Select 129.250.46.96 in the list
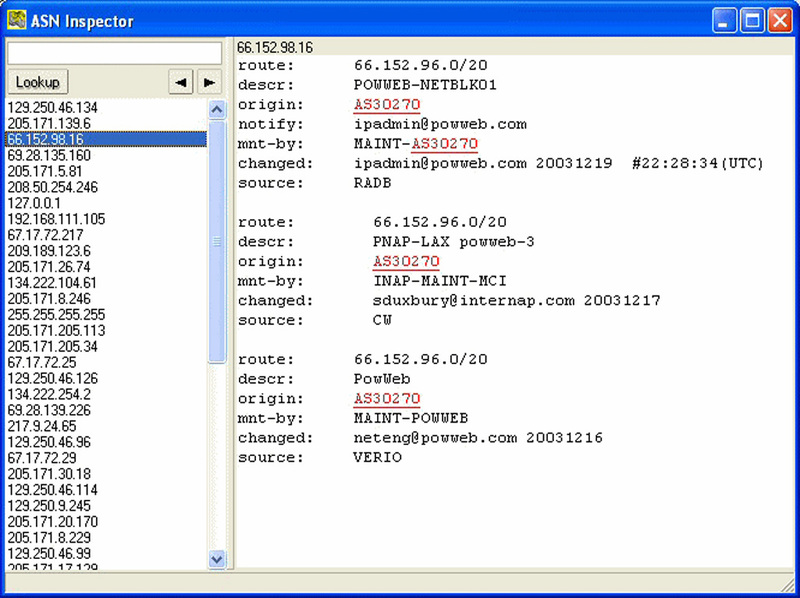800x598 pixels. tap(106, 442)
